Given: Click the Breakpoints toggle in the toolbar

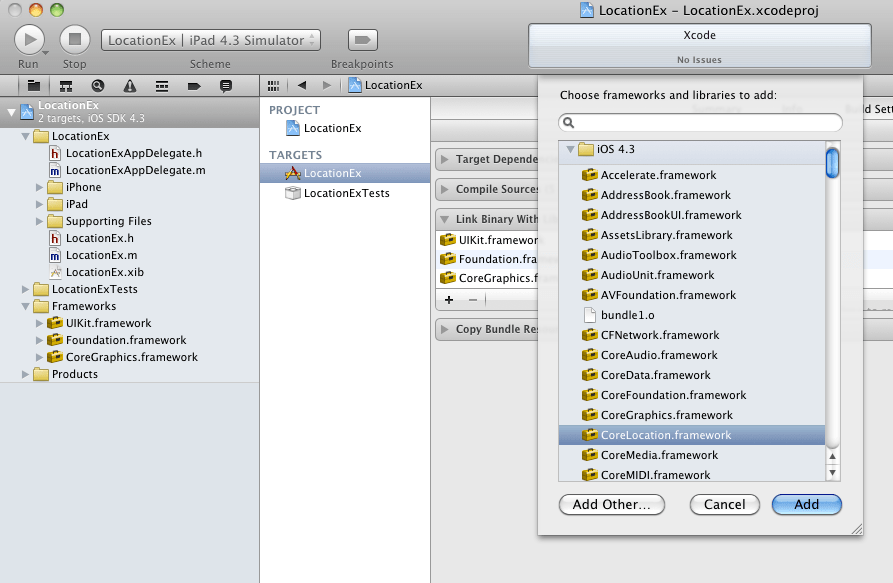Looking at the screenshot, I should pos(361,41).
